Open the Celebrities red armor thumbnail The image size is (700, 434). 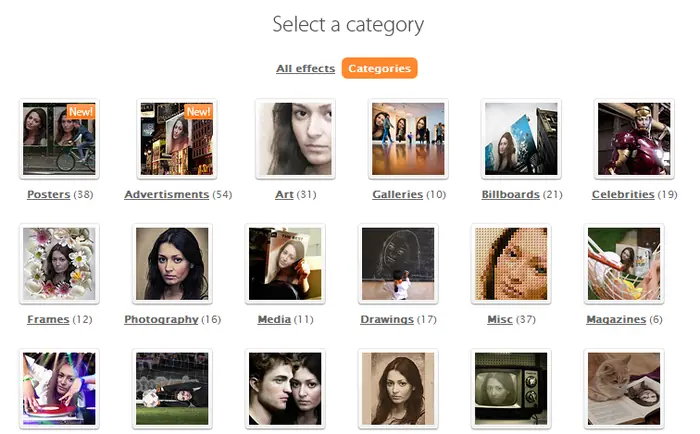click(634, 139)
